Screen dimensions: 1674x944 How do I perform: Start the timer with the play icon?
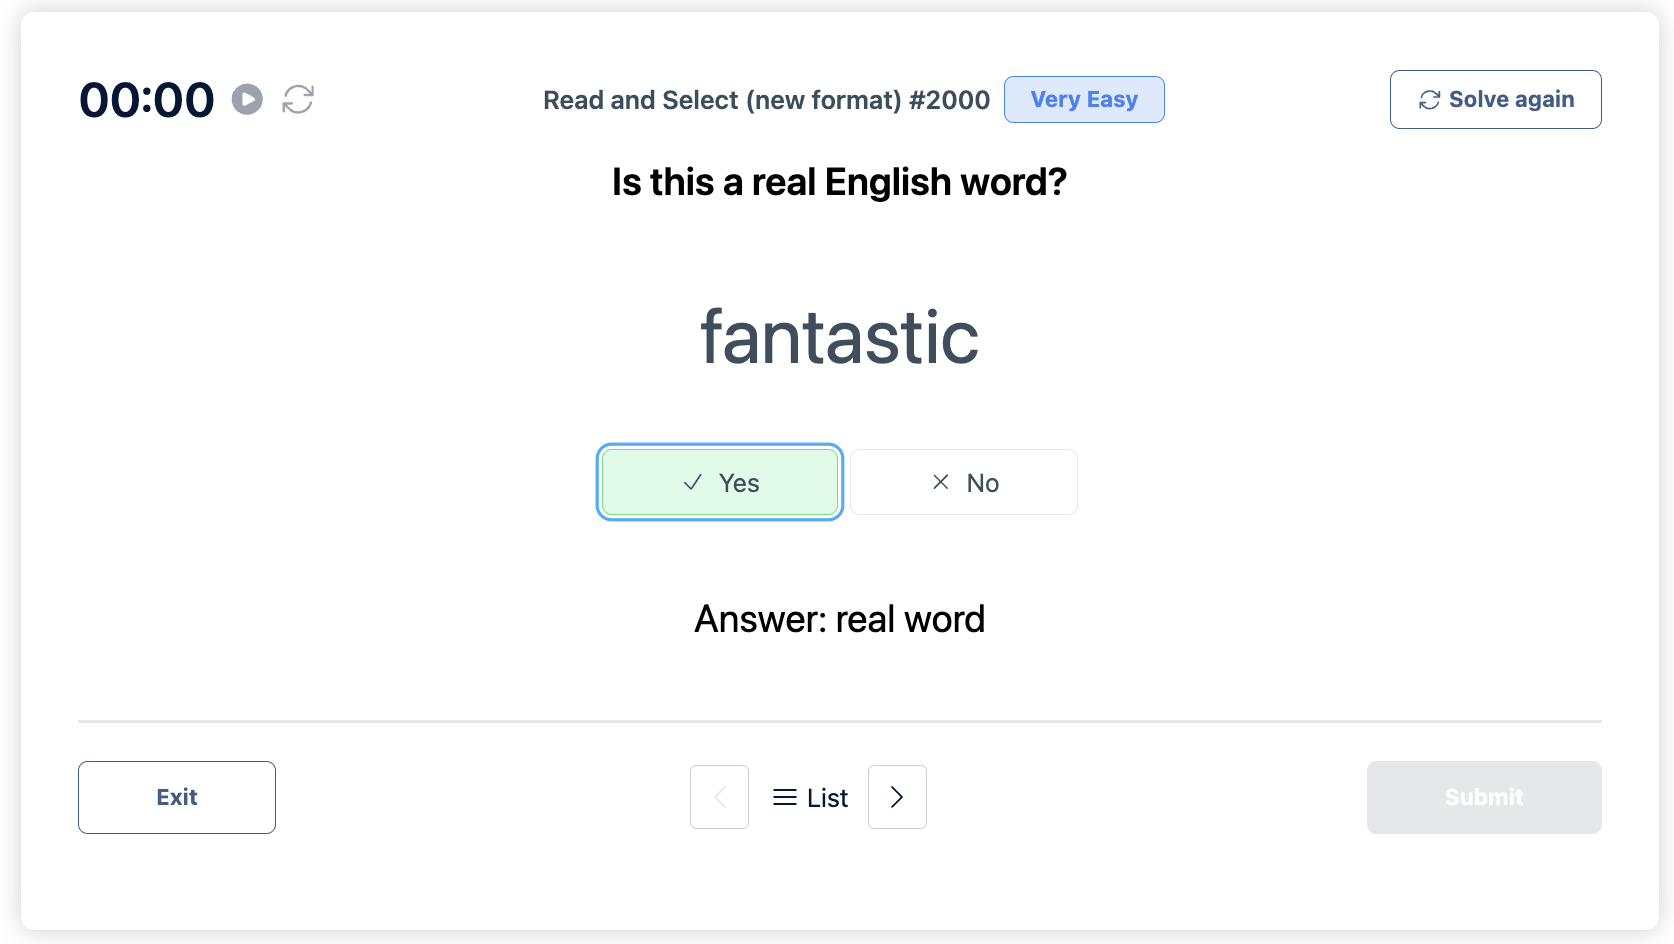(247, 100)
